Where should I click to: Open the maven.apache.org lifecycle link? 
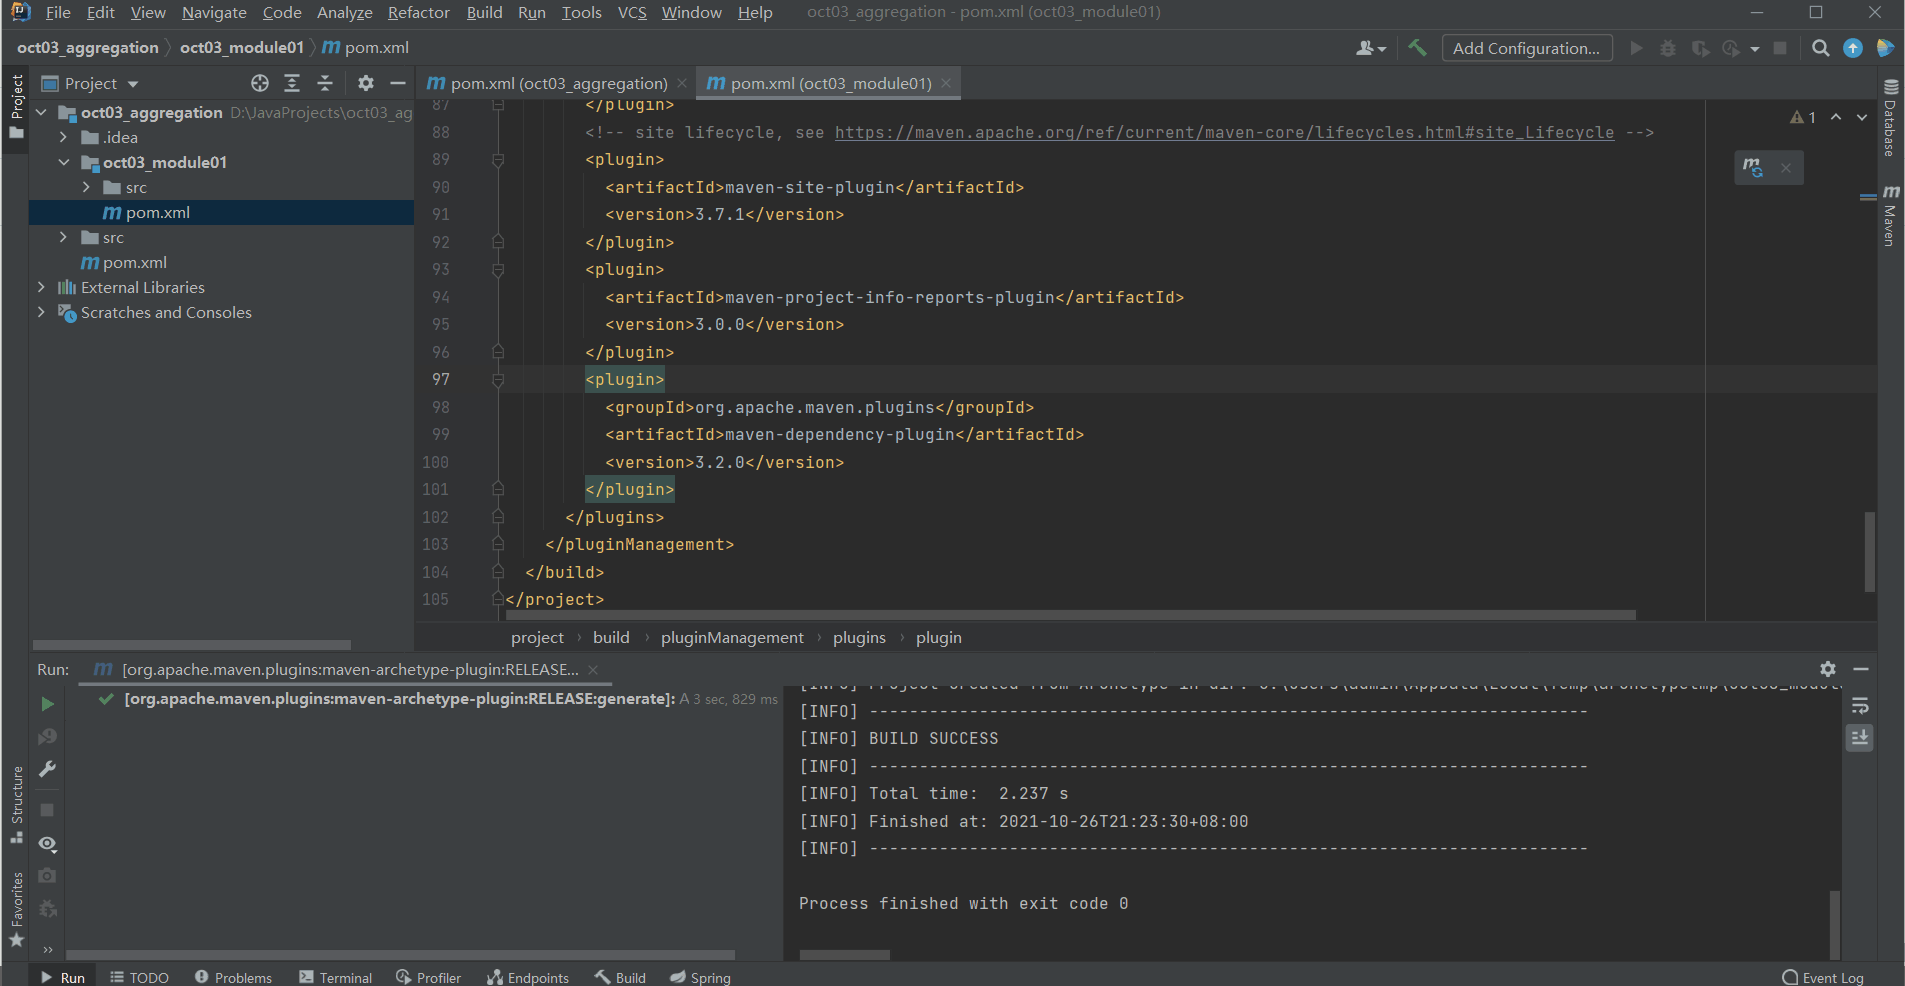coord(1224,132)
